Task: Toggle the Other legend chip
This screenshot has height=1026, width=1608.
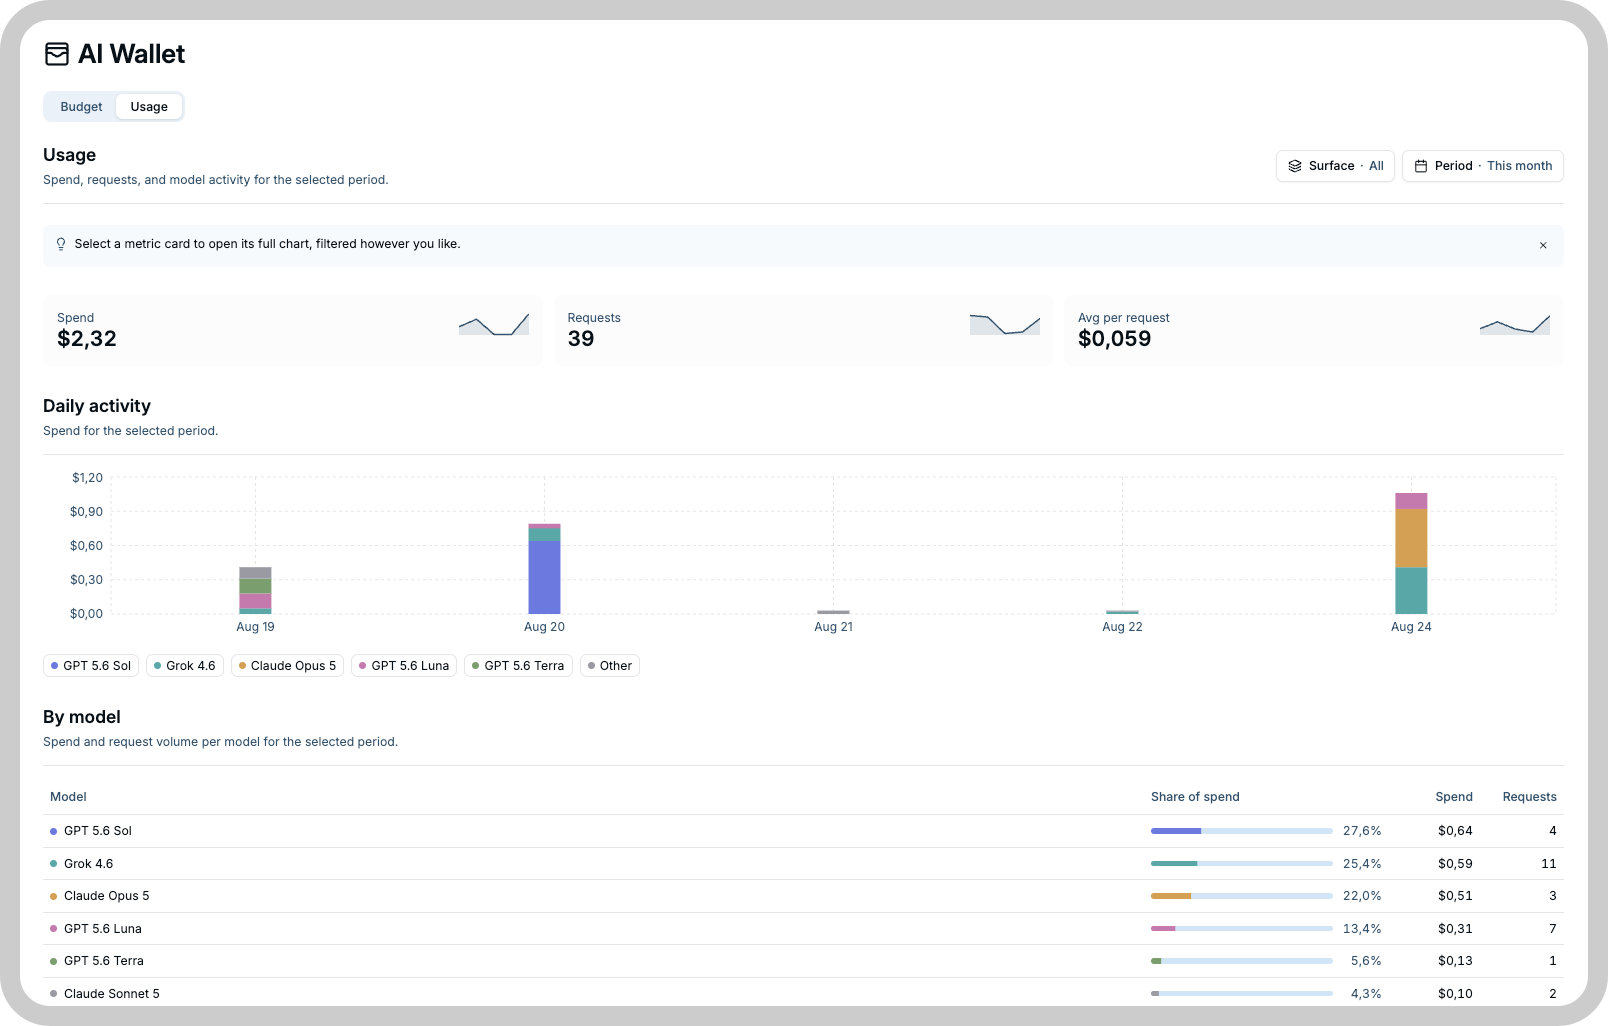Action: [x=610, y=666]
